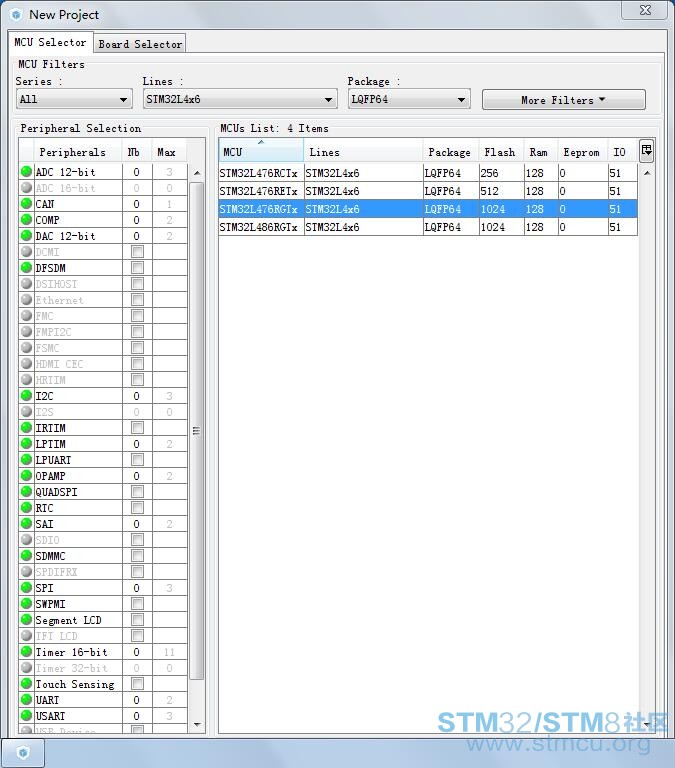Enable the DFSDM peripheral checkbox
This screenshot has height=768, width=675.
(137, 268)
